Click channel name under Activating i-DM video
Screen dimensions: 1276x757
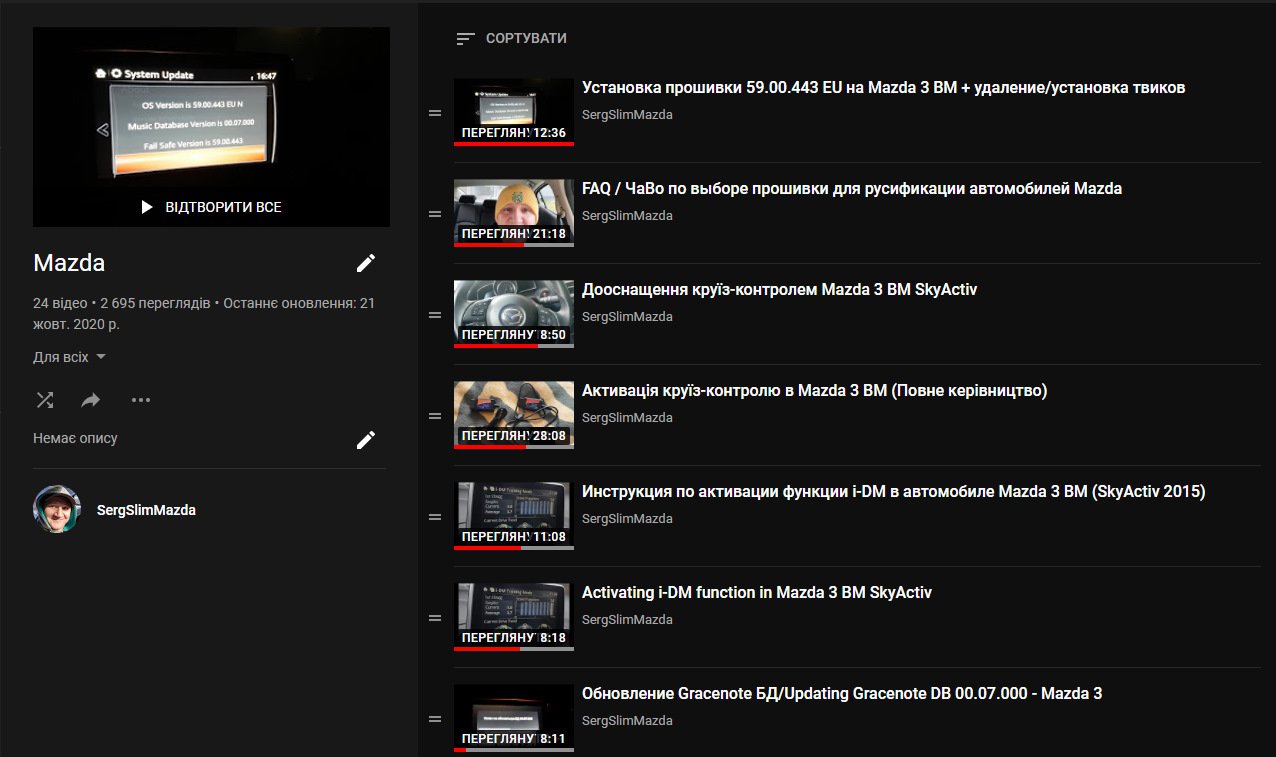[x=627, y=620]
